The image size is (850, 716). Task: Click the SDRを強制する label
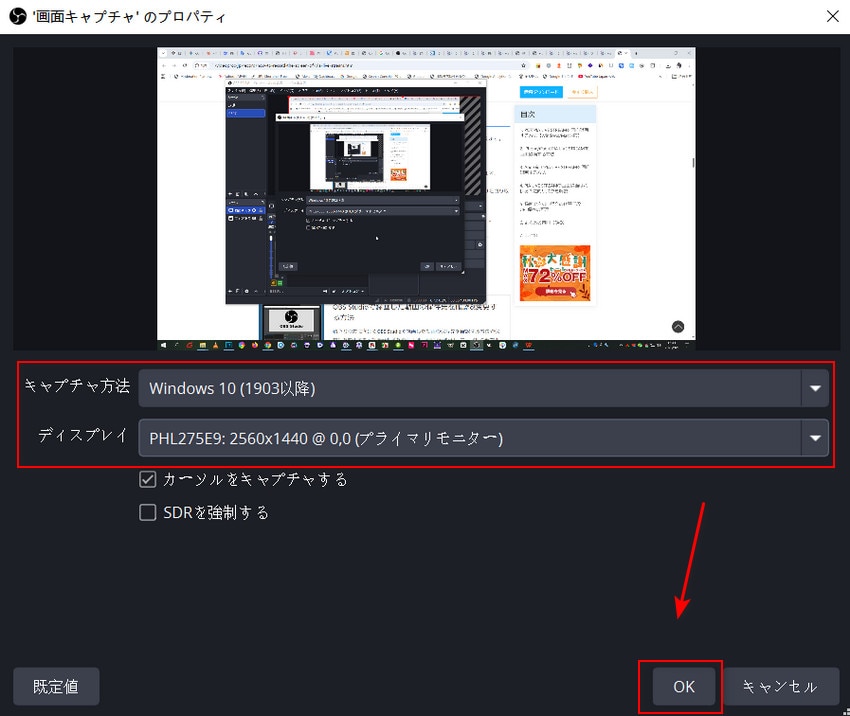point(216,513)
